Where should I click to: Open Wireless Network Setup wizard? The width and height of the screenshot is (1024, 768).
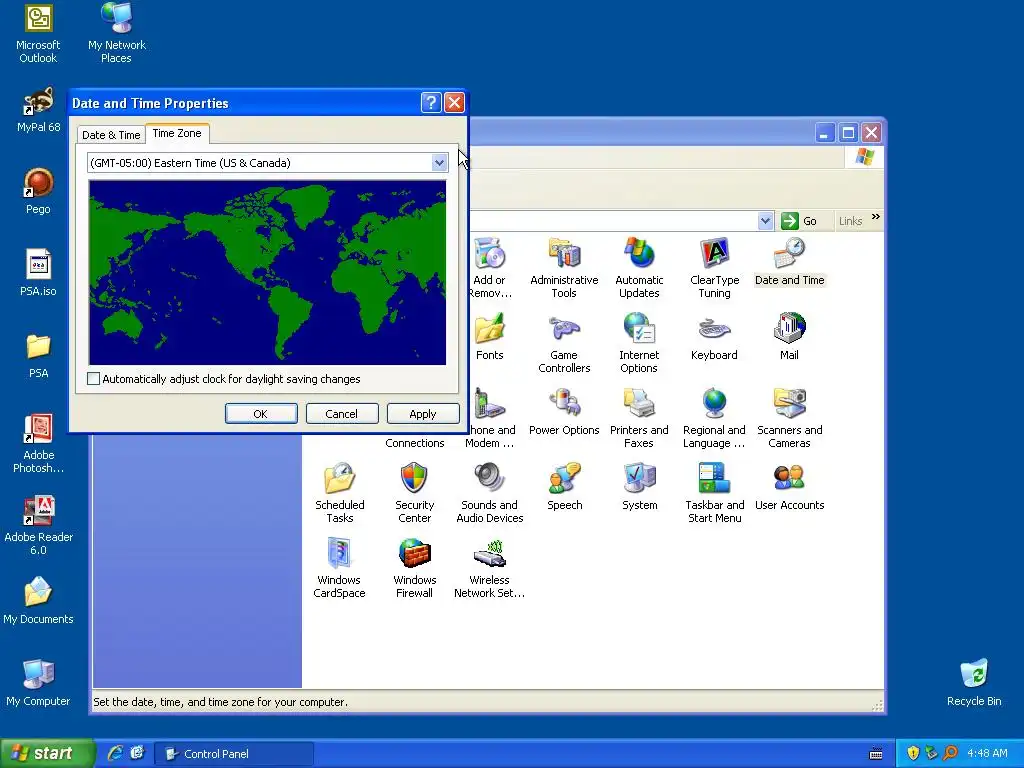[x=490, y=568]
